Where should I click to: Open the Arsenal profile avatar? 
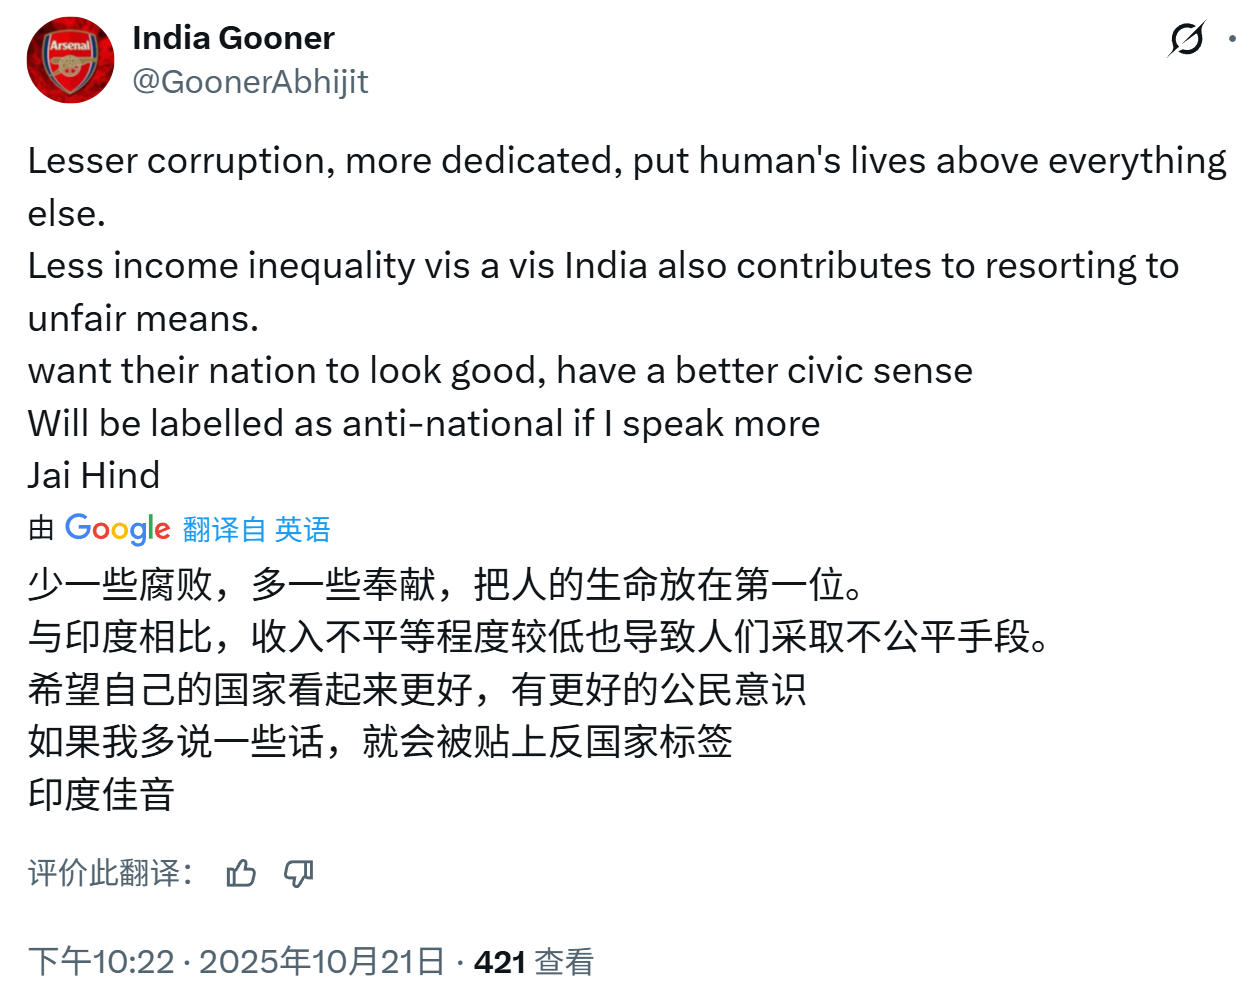(x=70, y=60)
